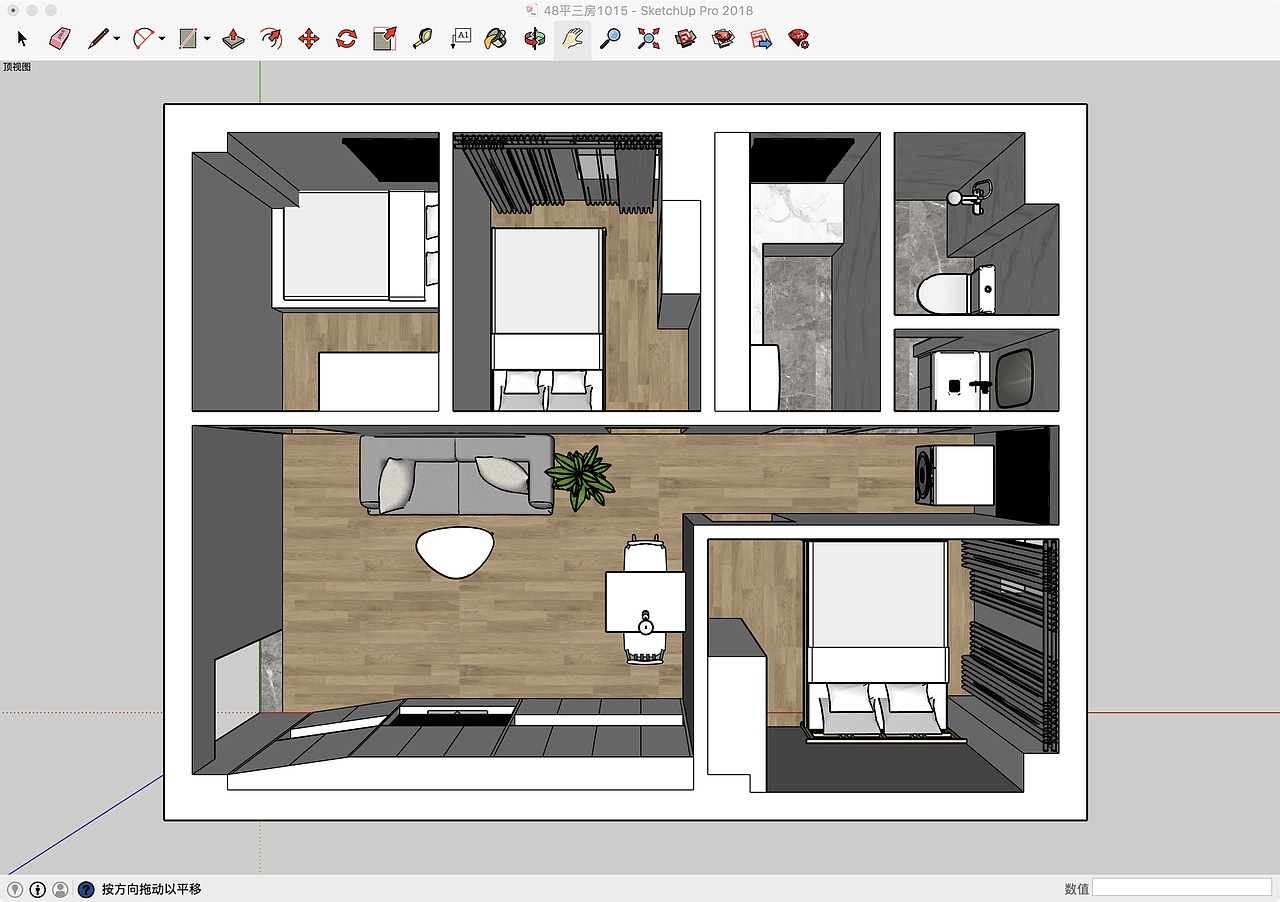The height and width of the screenshot is (902, 1280).
Task: Pick the Paint Bucket tool
Action: 495,39
